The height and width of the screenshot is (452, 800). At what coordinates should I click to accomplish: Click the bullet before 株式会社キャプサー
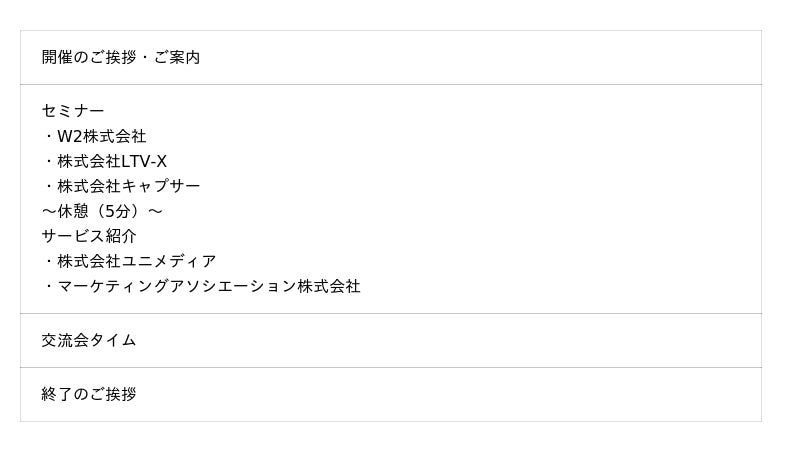tap(48, 186)
